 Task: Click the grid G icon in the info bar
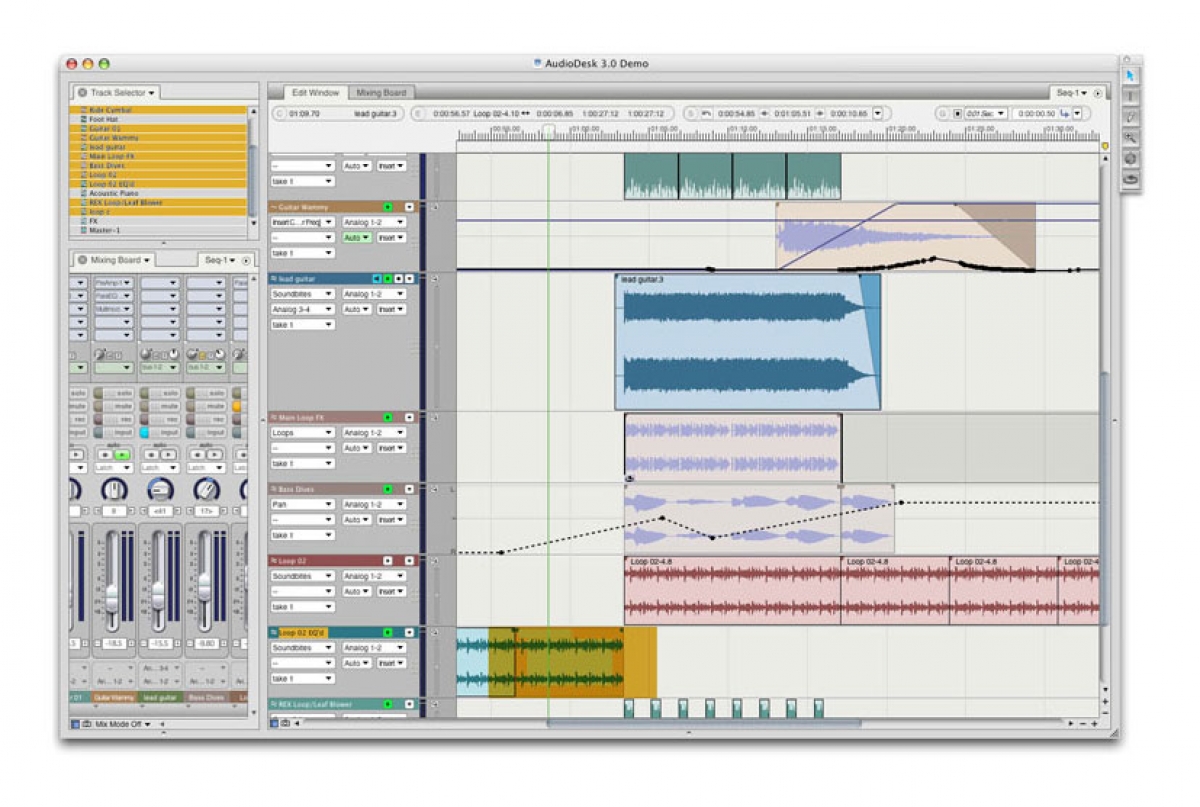(942, 114)
